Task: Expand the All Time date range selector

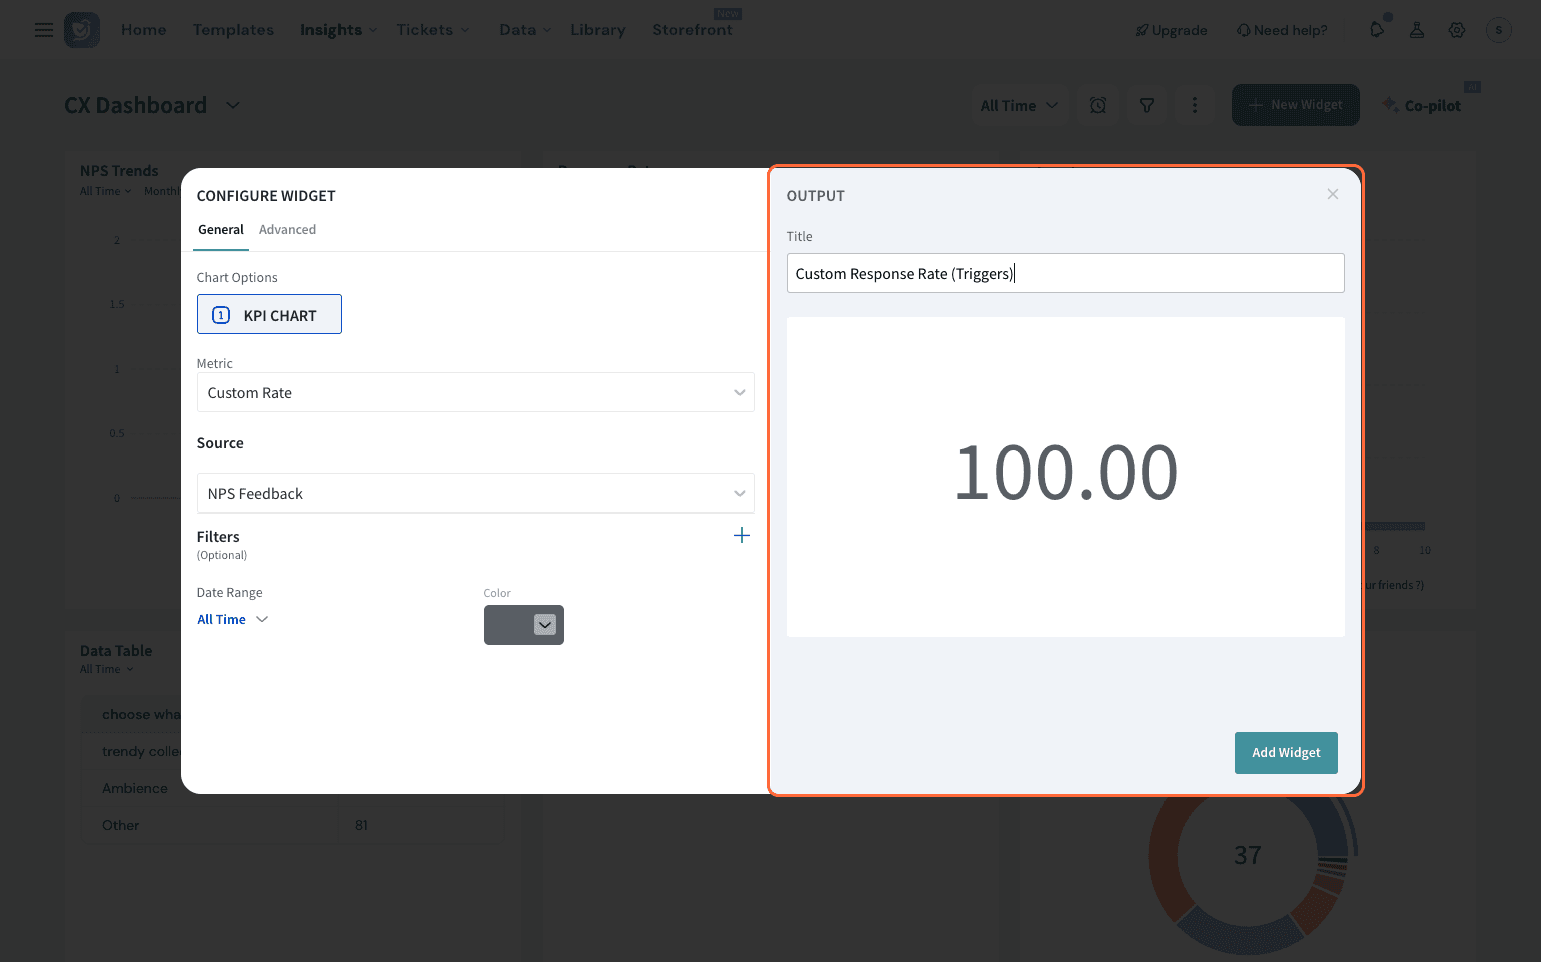Action: click(233, 619)
